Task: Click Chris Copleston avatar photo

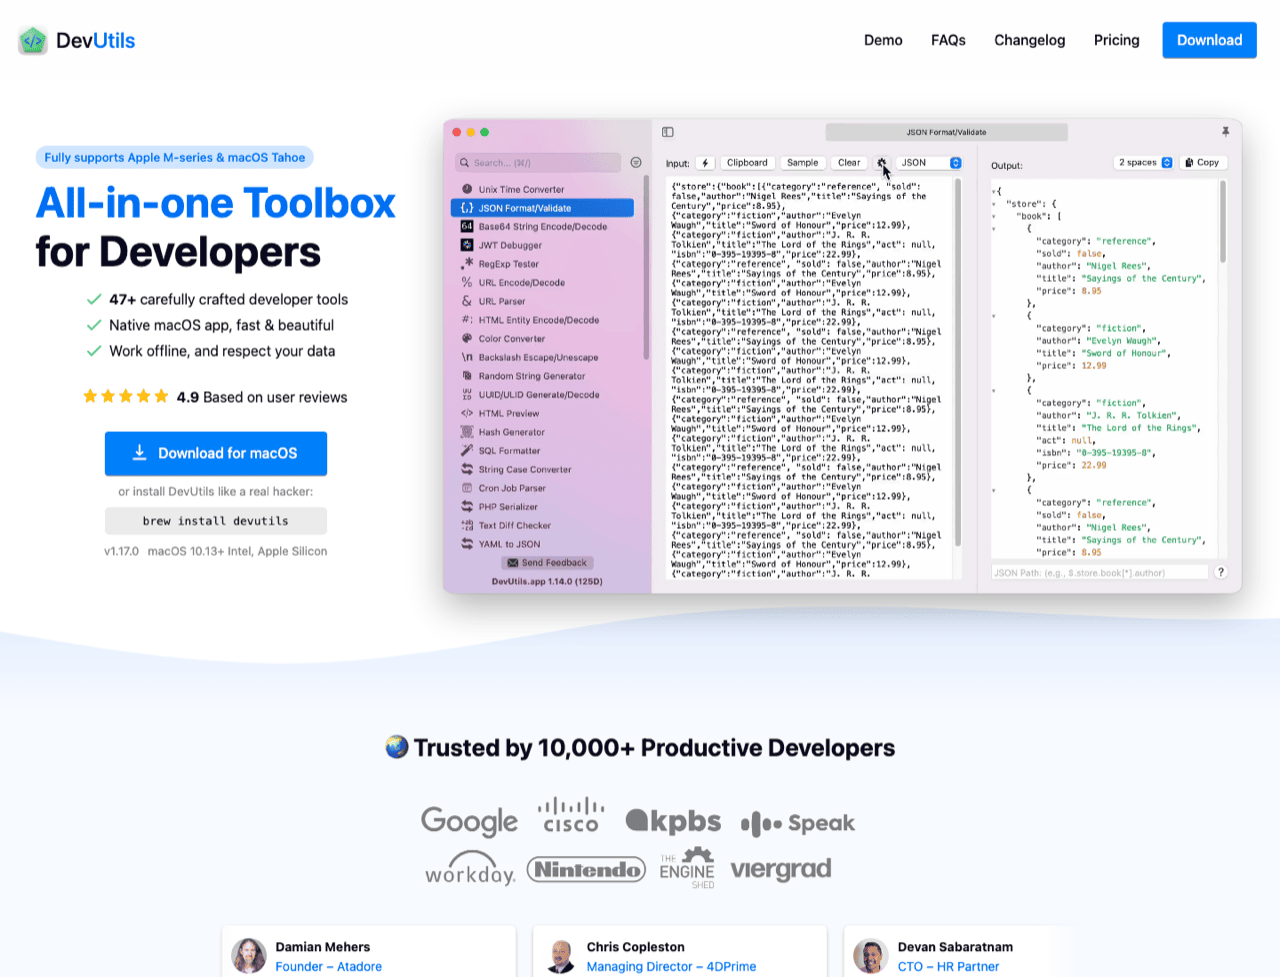Action: [560, 956]
